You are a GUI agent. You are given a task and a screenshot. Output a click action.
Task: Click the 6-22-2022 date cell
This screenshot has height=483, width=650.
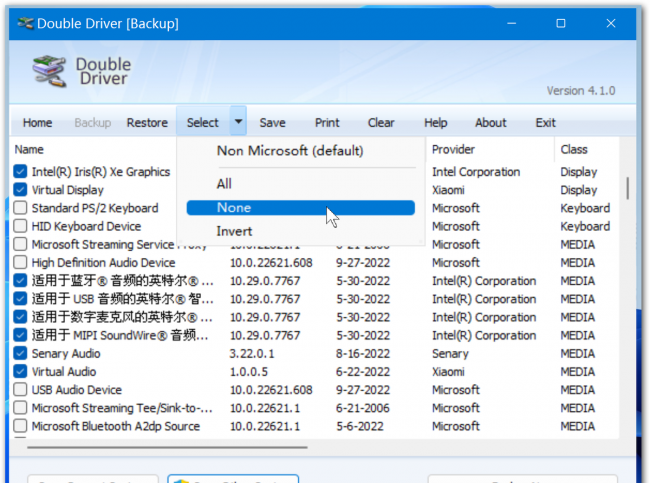click(x=361, y=372)
